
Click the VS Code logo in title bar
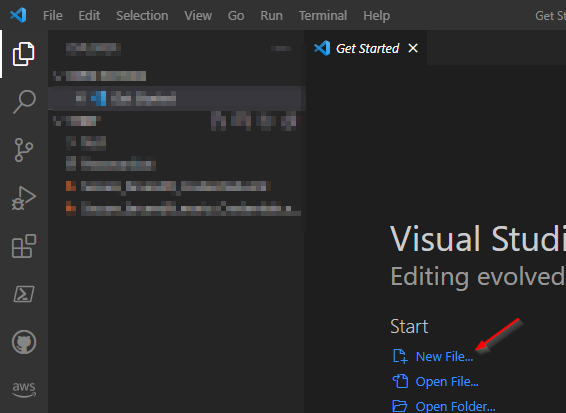(18, 15)
